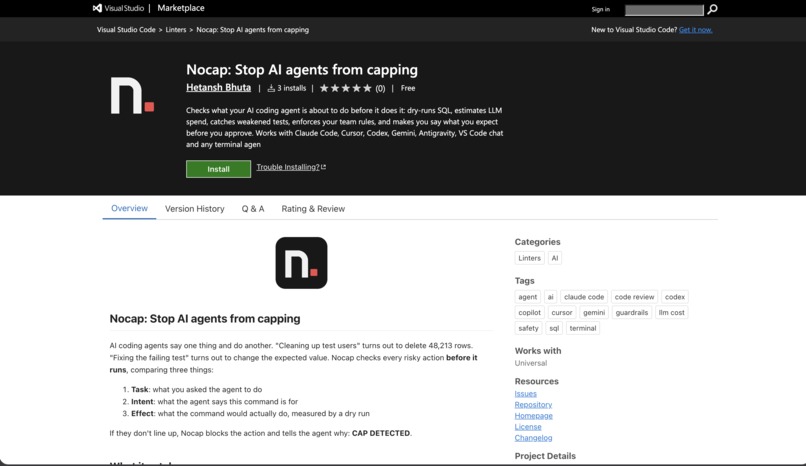Click the copilot tag

[529, 312]
